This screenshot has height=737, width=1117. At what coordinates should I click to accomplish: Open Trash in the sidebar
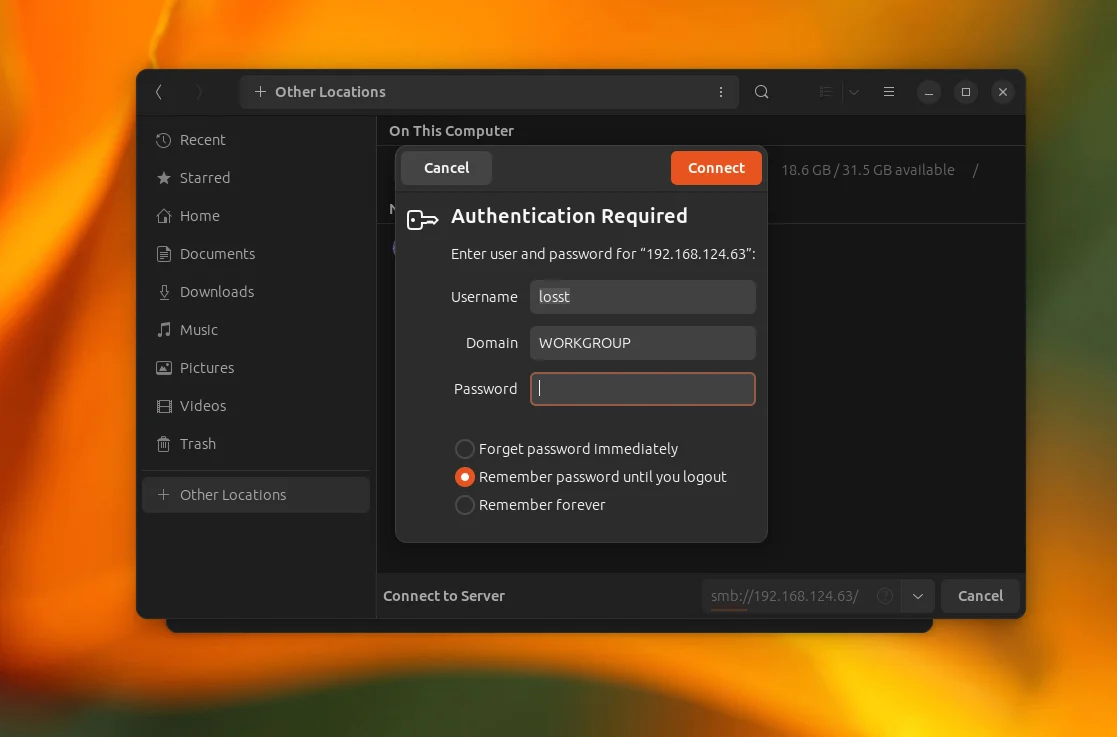pyautogui.click(x=197, y=444)
